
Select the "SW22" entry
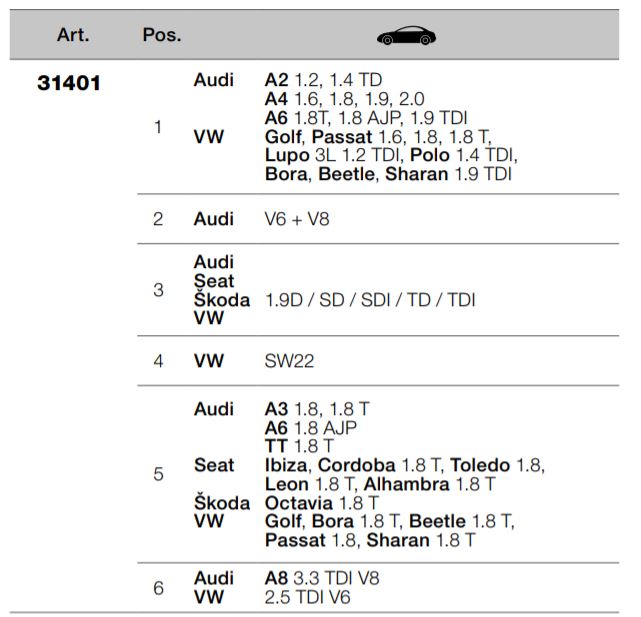(289, 360)
